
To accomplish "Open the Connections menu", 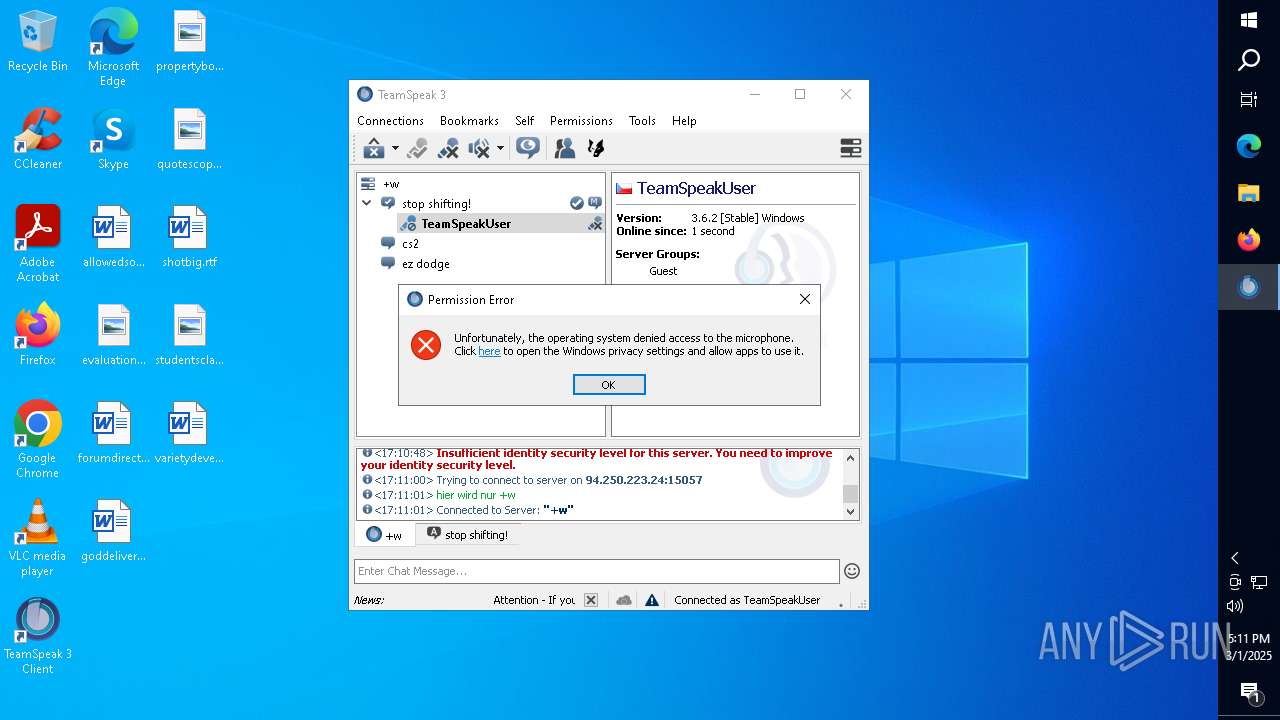I will (x=390, y=121).
